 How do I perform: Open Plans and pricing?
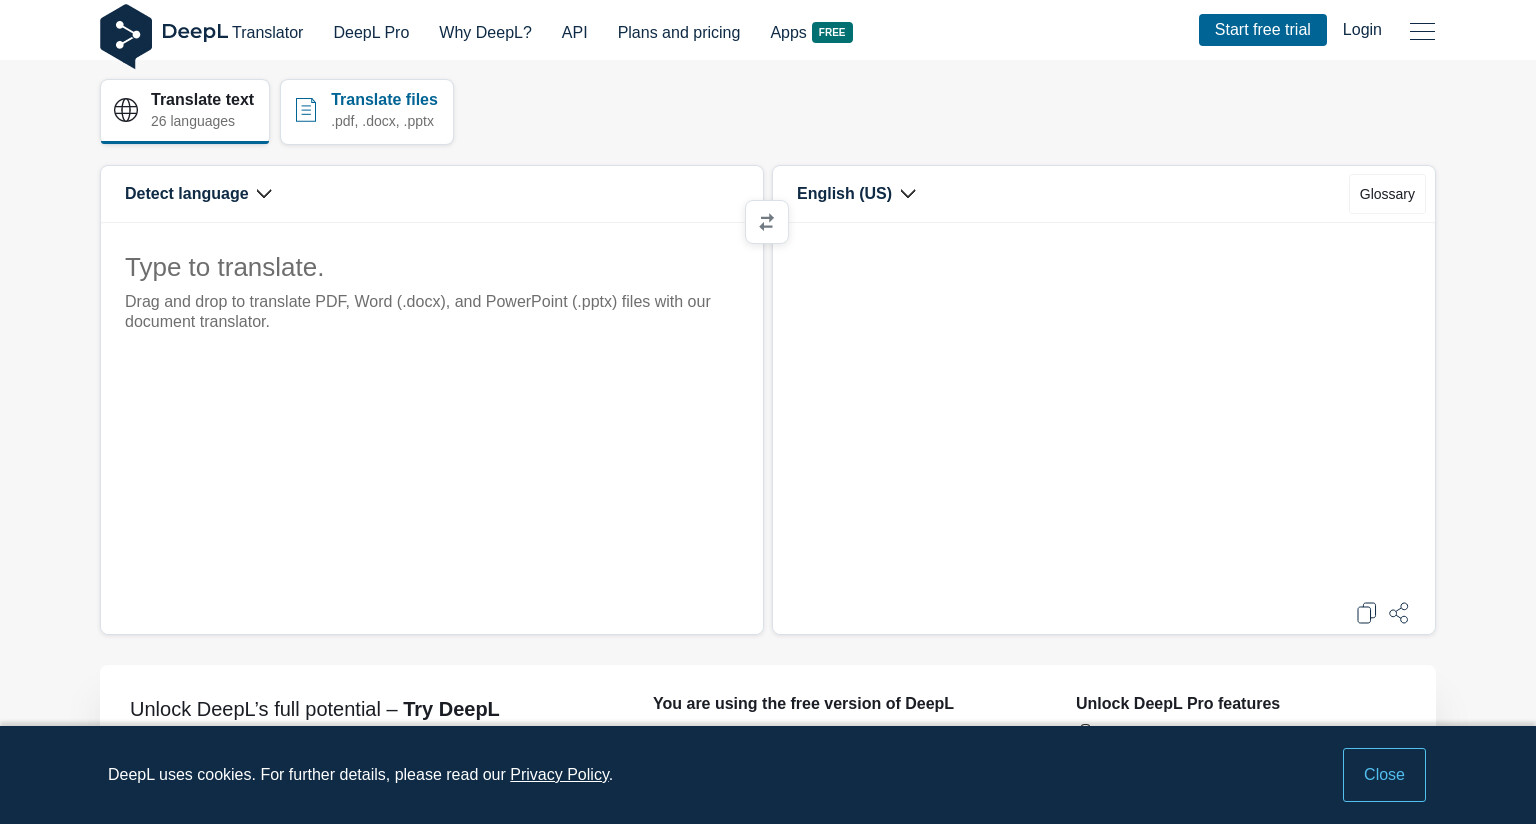tap(679, 32)
